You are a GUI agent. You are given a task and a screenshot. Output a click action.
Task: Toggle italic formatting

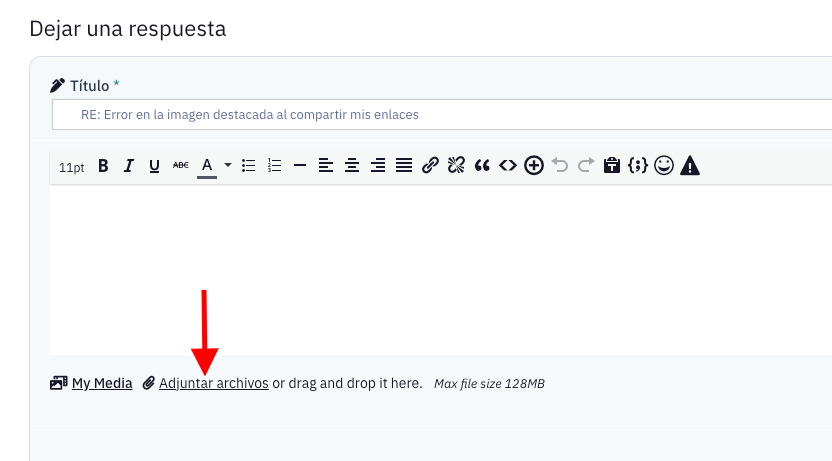128,166
